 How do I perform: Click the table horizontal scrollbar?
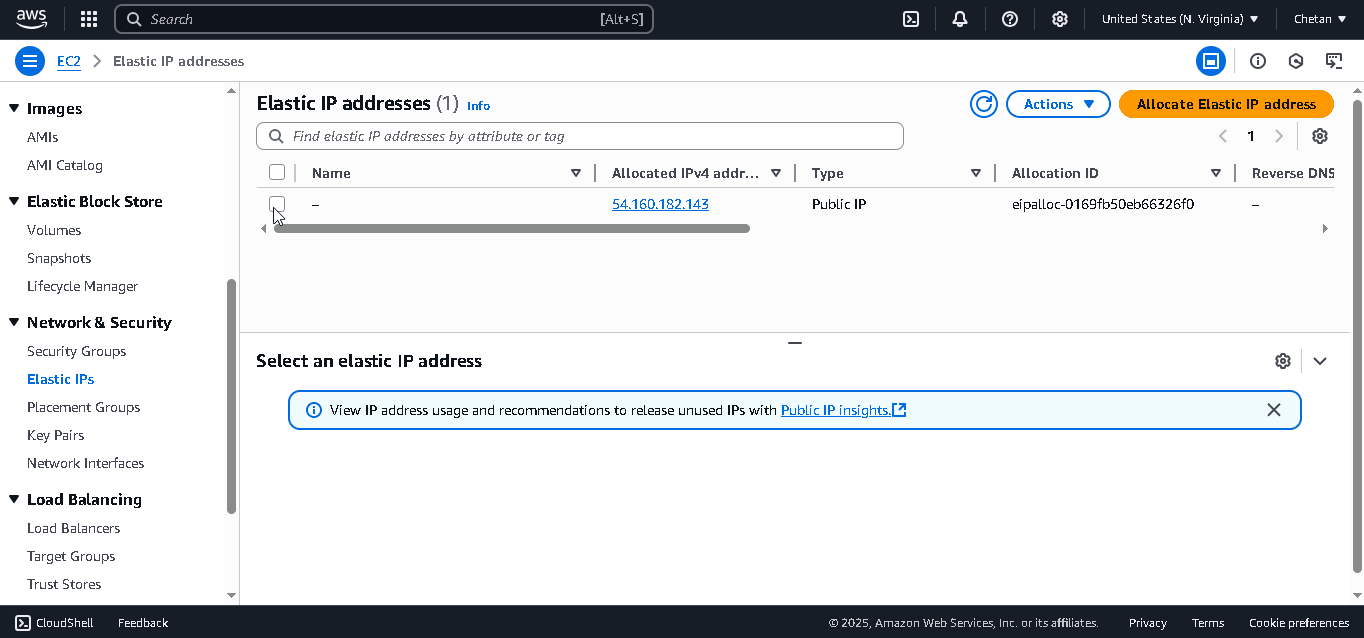(x=511, y=229)
